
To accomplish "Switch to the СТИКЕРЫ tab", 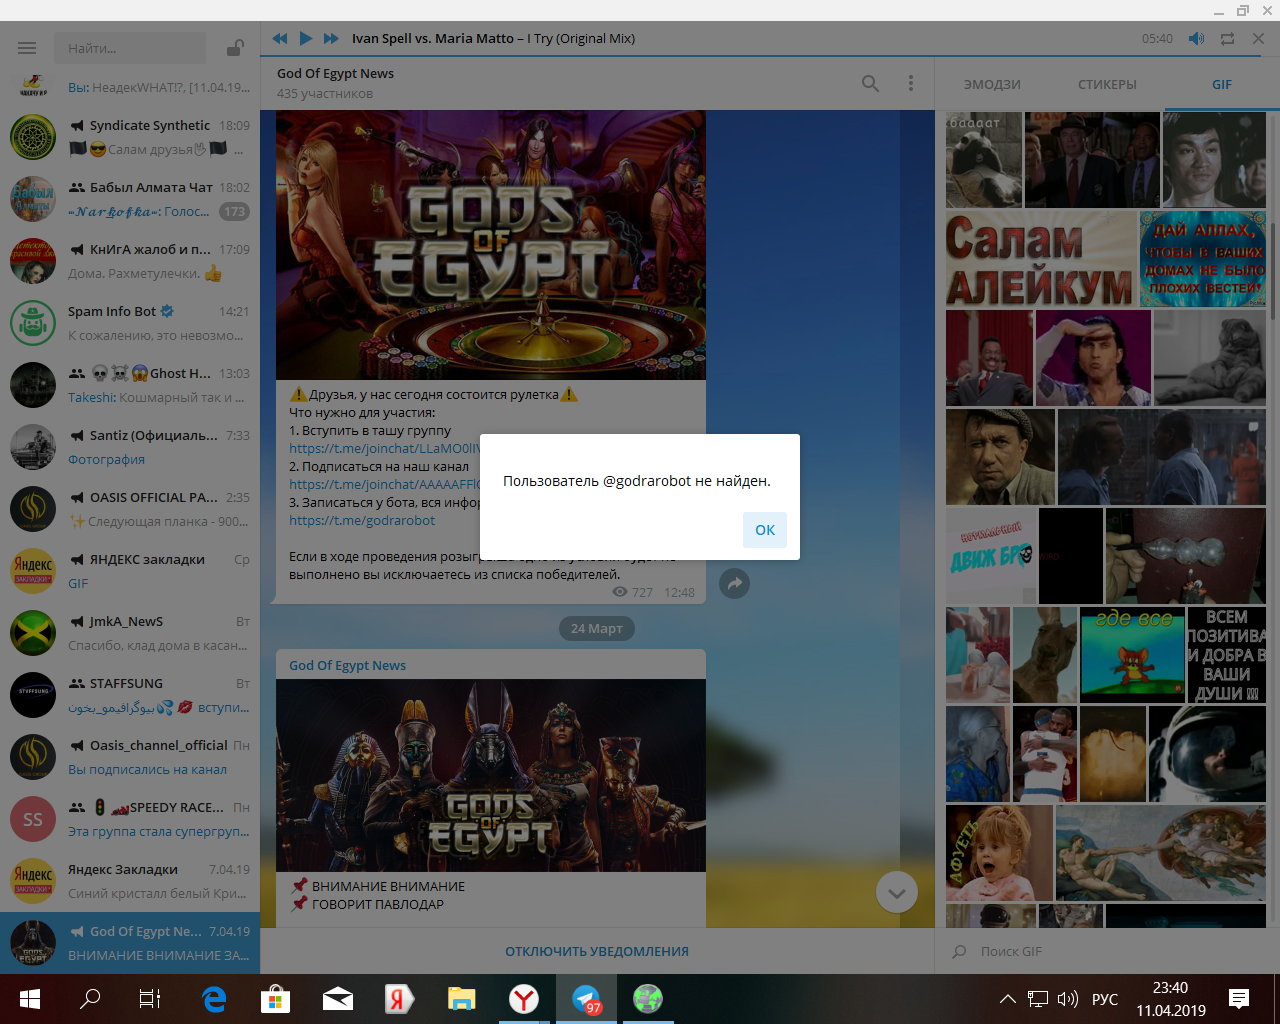I will click(1107, 85).
